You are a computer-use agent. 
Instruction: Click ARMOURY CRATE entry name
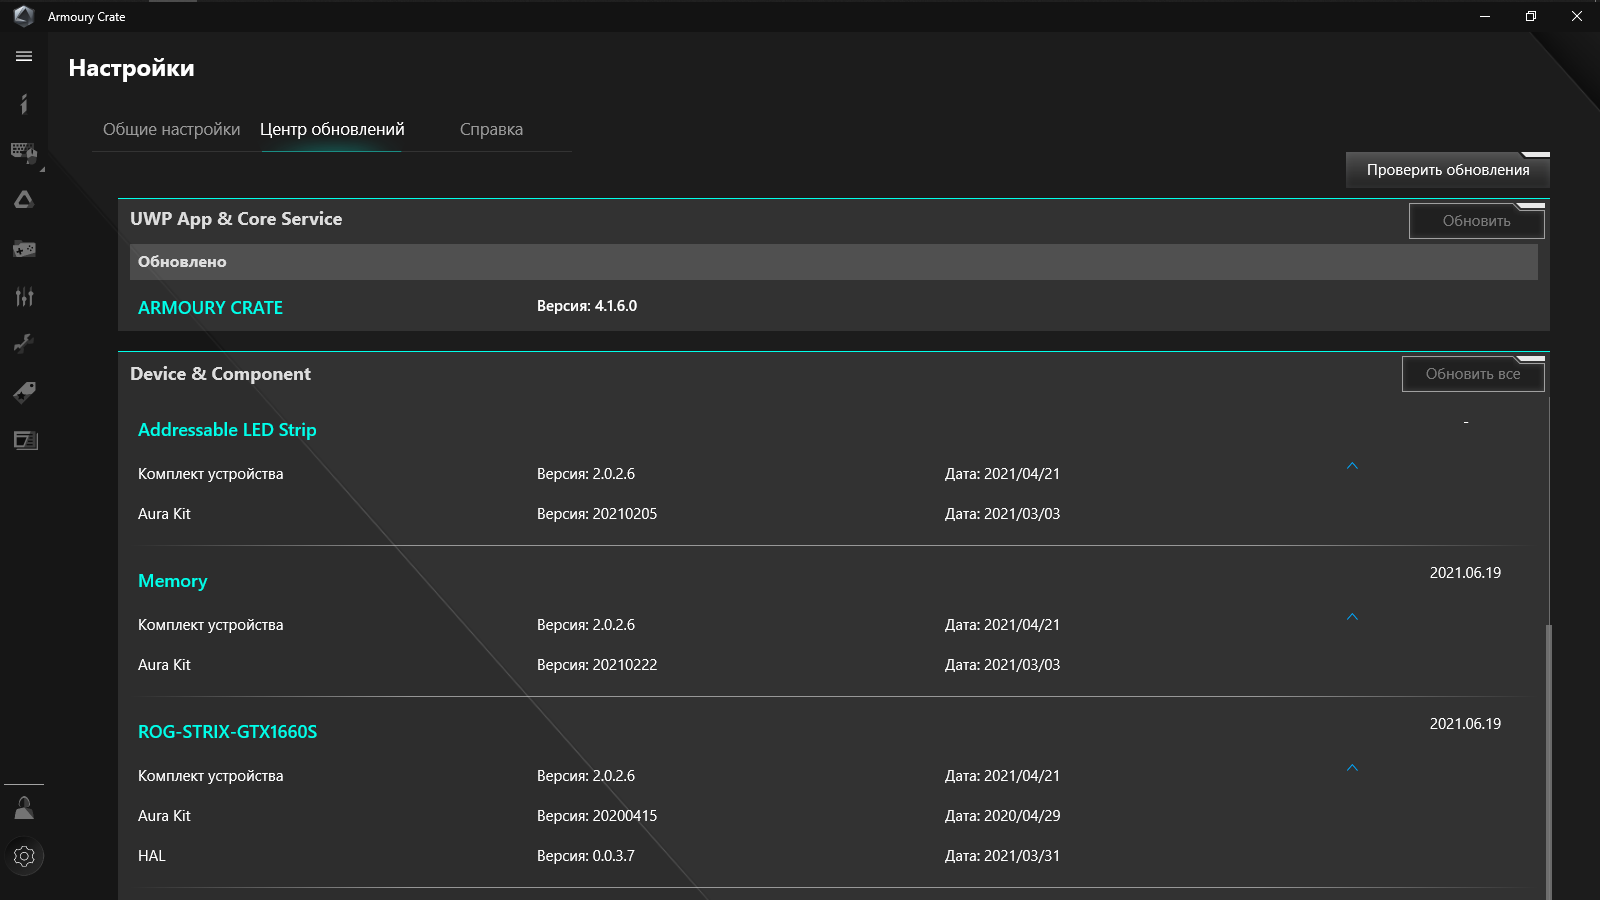pos(210,308)
